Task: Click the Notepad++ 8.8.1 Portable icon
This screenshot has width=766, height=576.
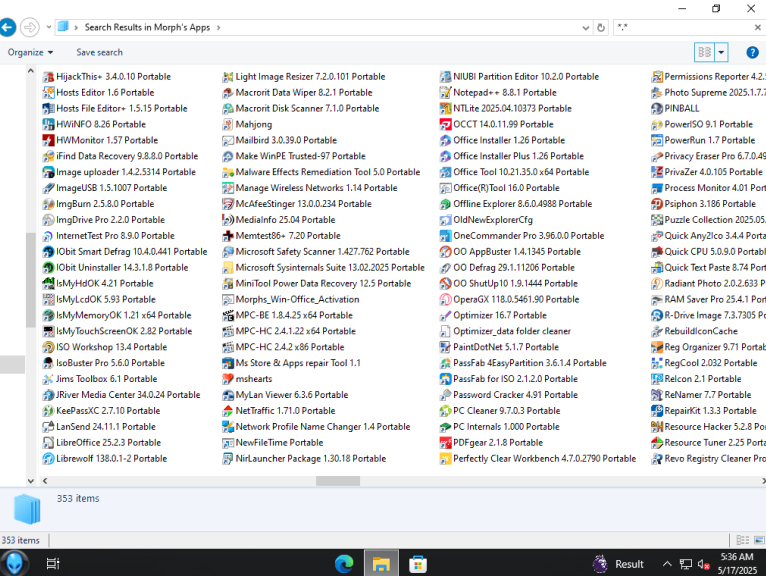Action: 445,93
